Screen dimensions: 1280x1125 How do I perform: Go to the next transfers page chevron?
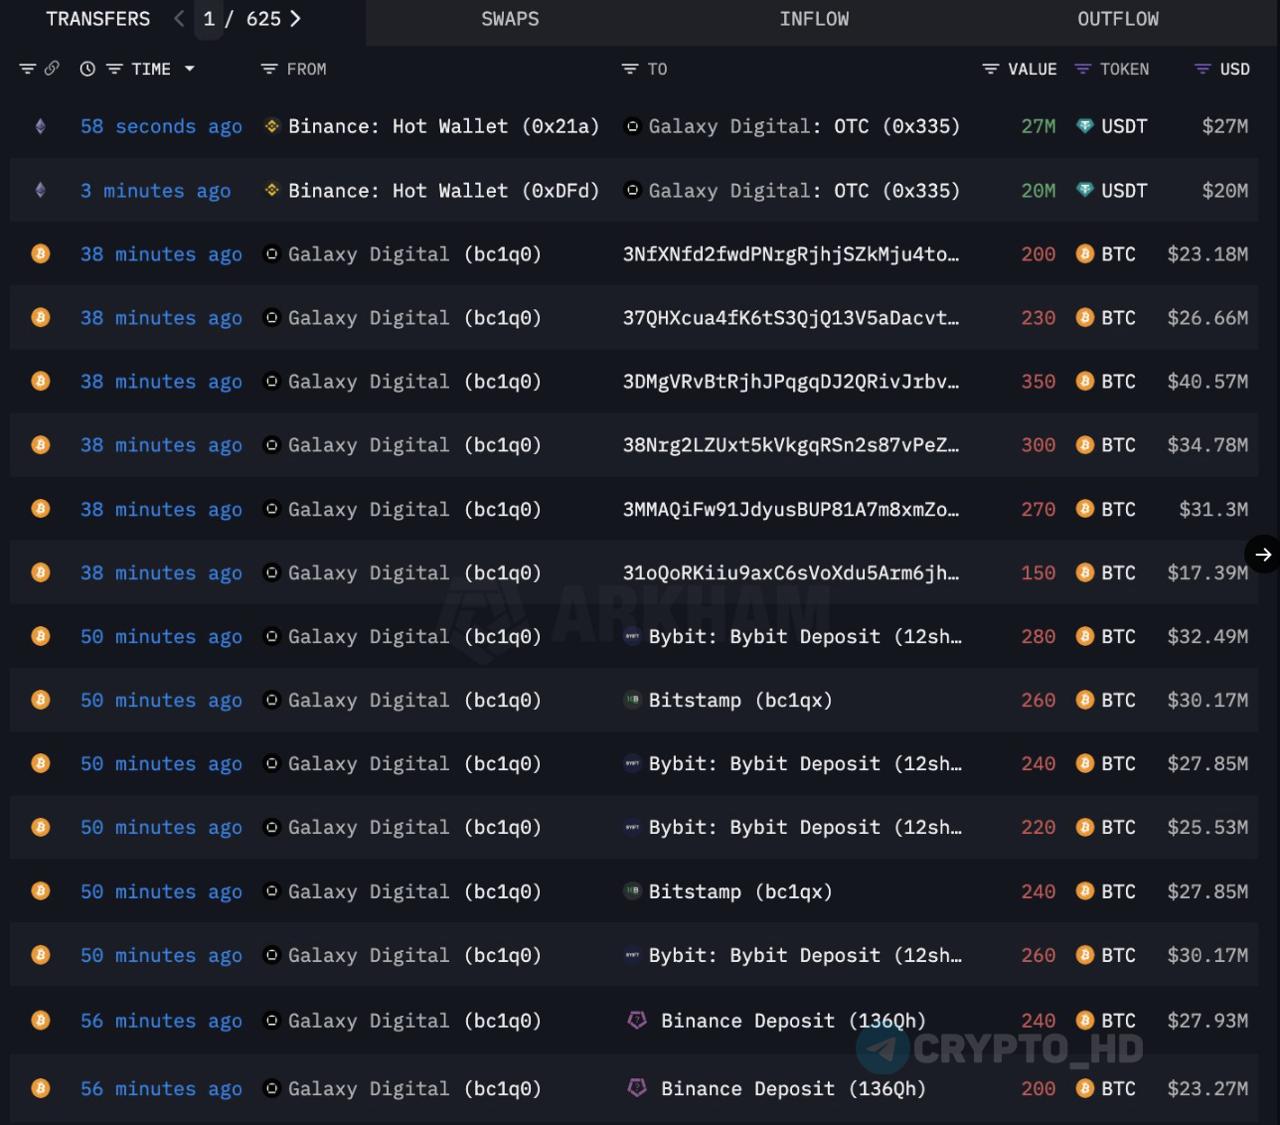tap(295, 19)
